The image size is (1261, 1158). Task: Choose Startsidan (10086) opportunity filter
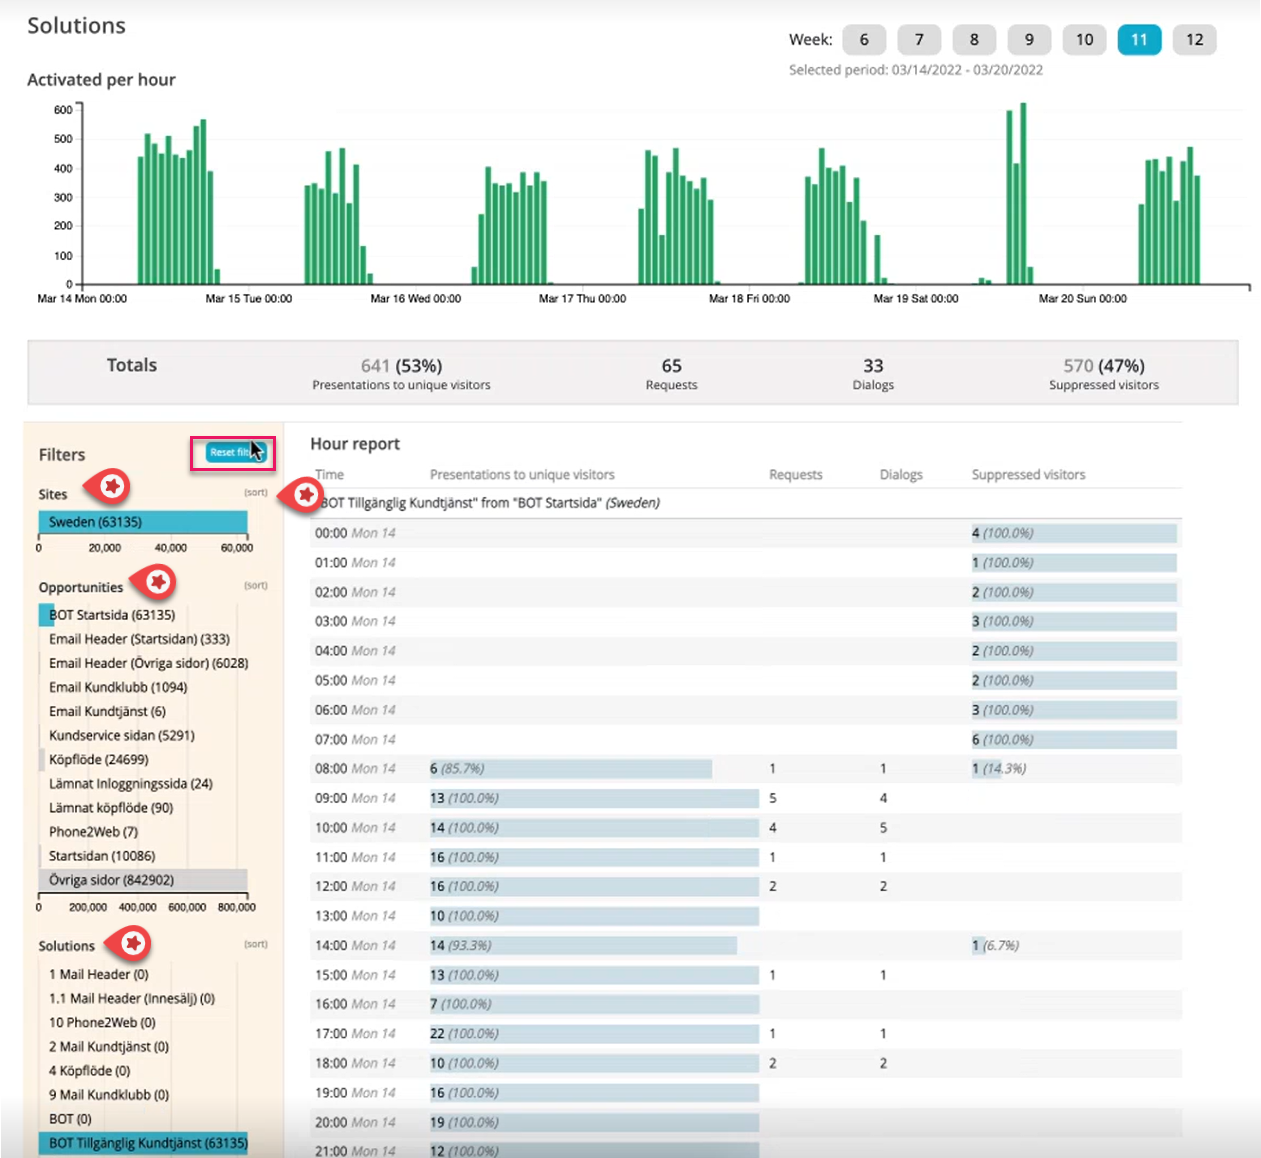click(102, 856)
